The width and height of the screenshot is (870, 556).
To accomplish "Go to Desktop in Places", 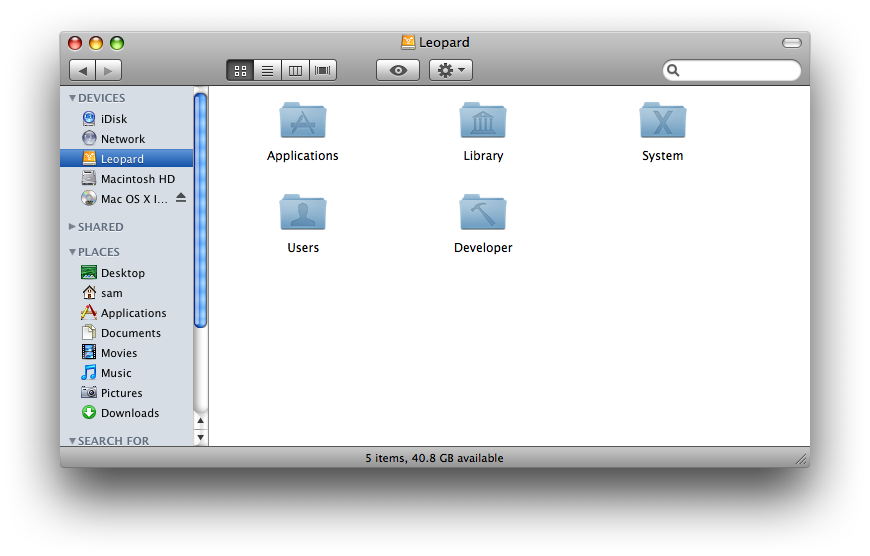I will (127, 273).
